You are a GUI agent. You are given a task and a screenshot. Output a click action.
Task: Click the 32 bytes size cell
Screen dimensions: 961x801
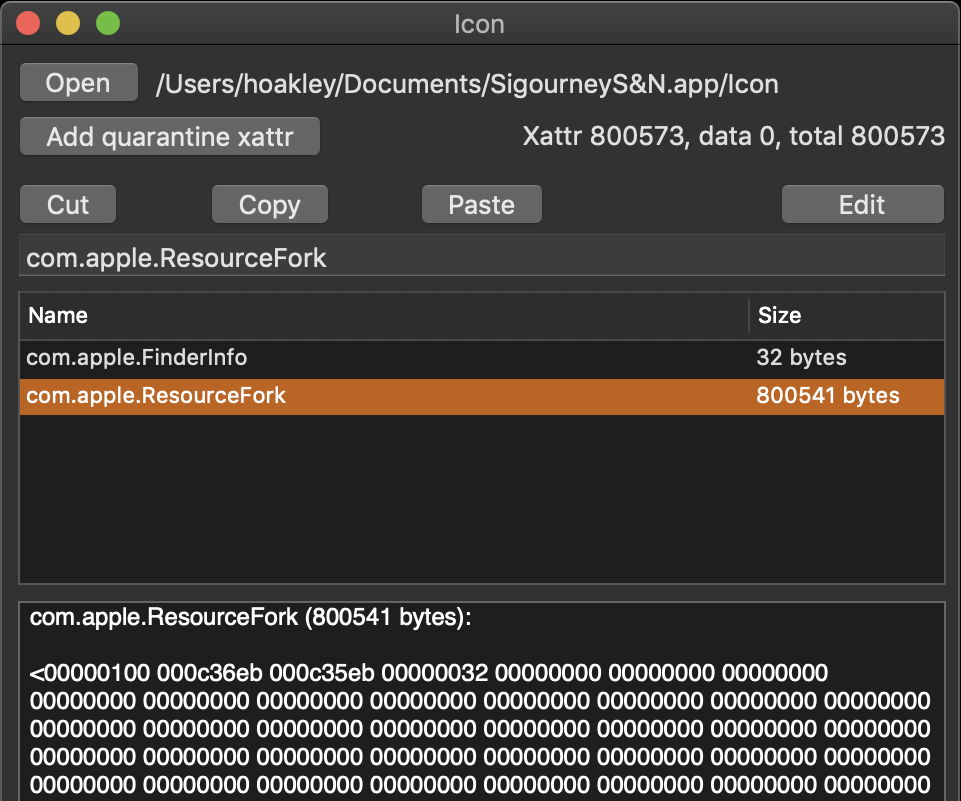pos(801,357)
